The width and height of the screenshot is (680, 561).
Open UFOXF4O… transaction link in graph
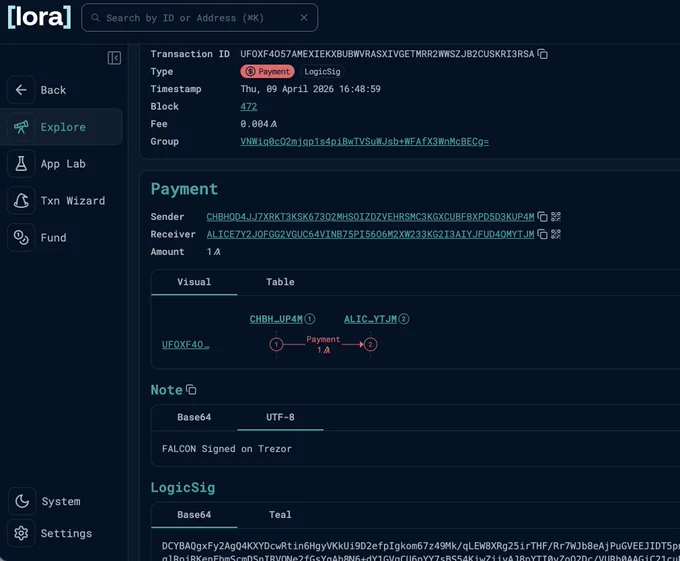(x=185, y=345)
